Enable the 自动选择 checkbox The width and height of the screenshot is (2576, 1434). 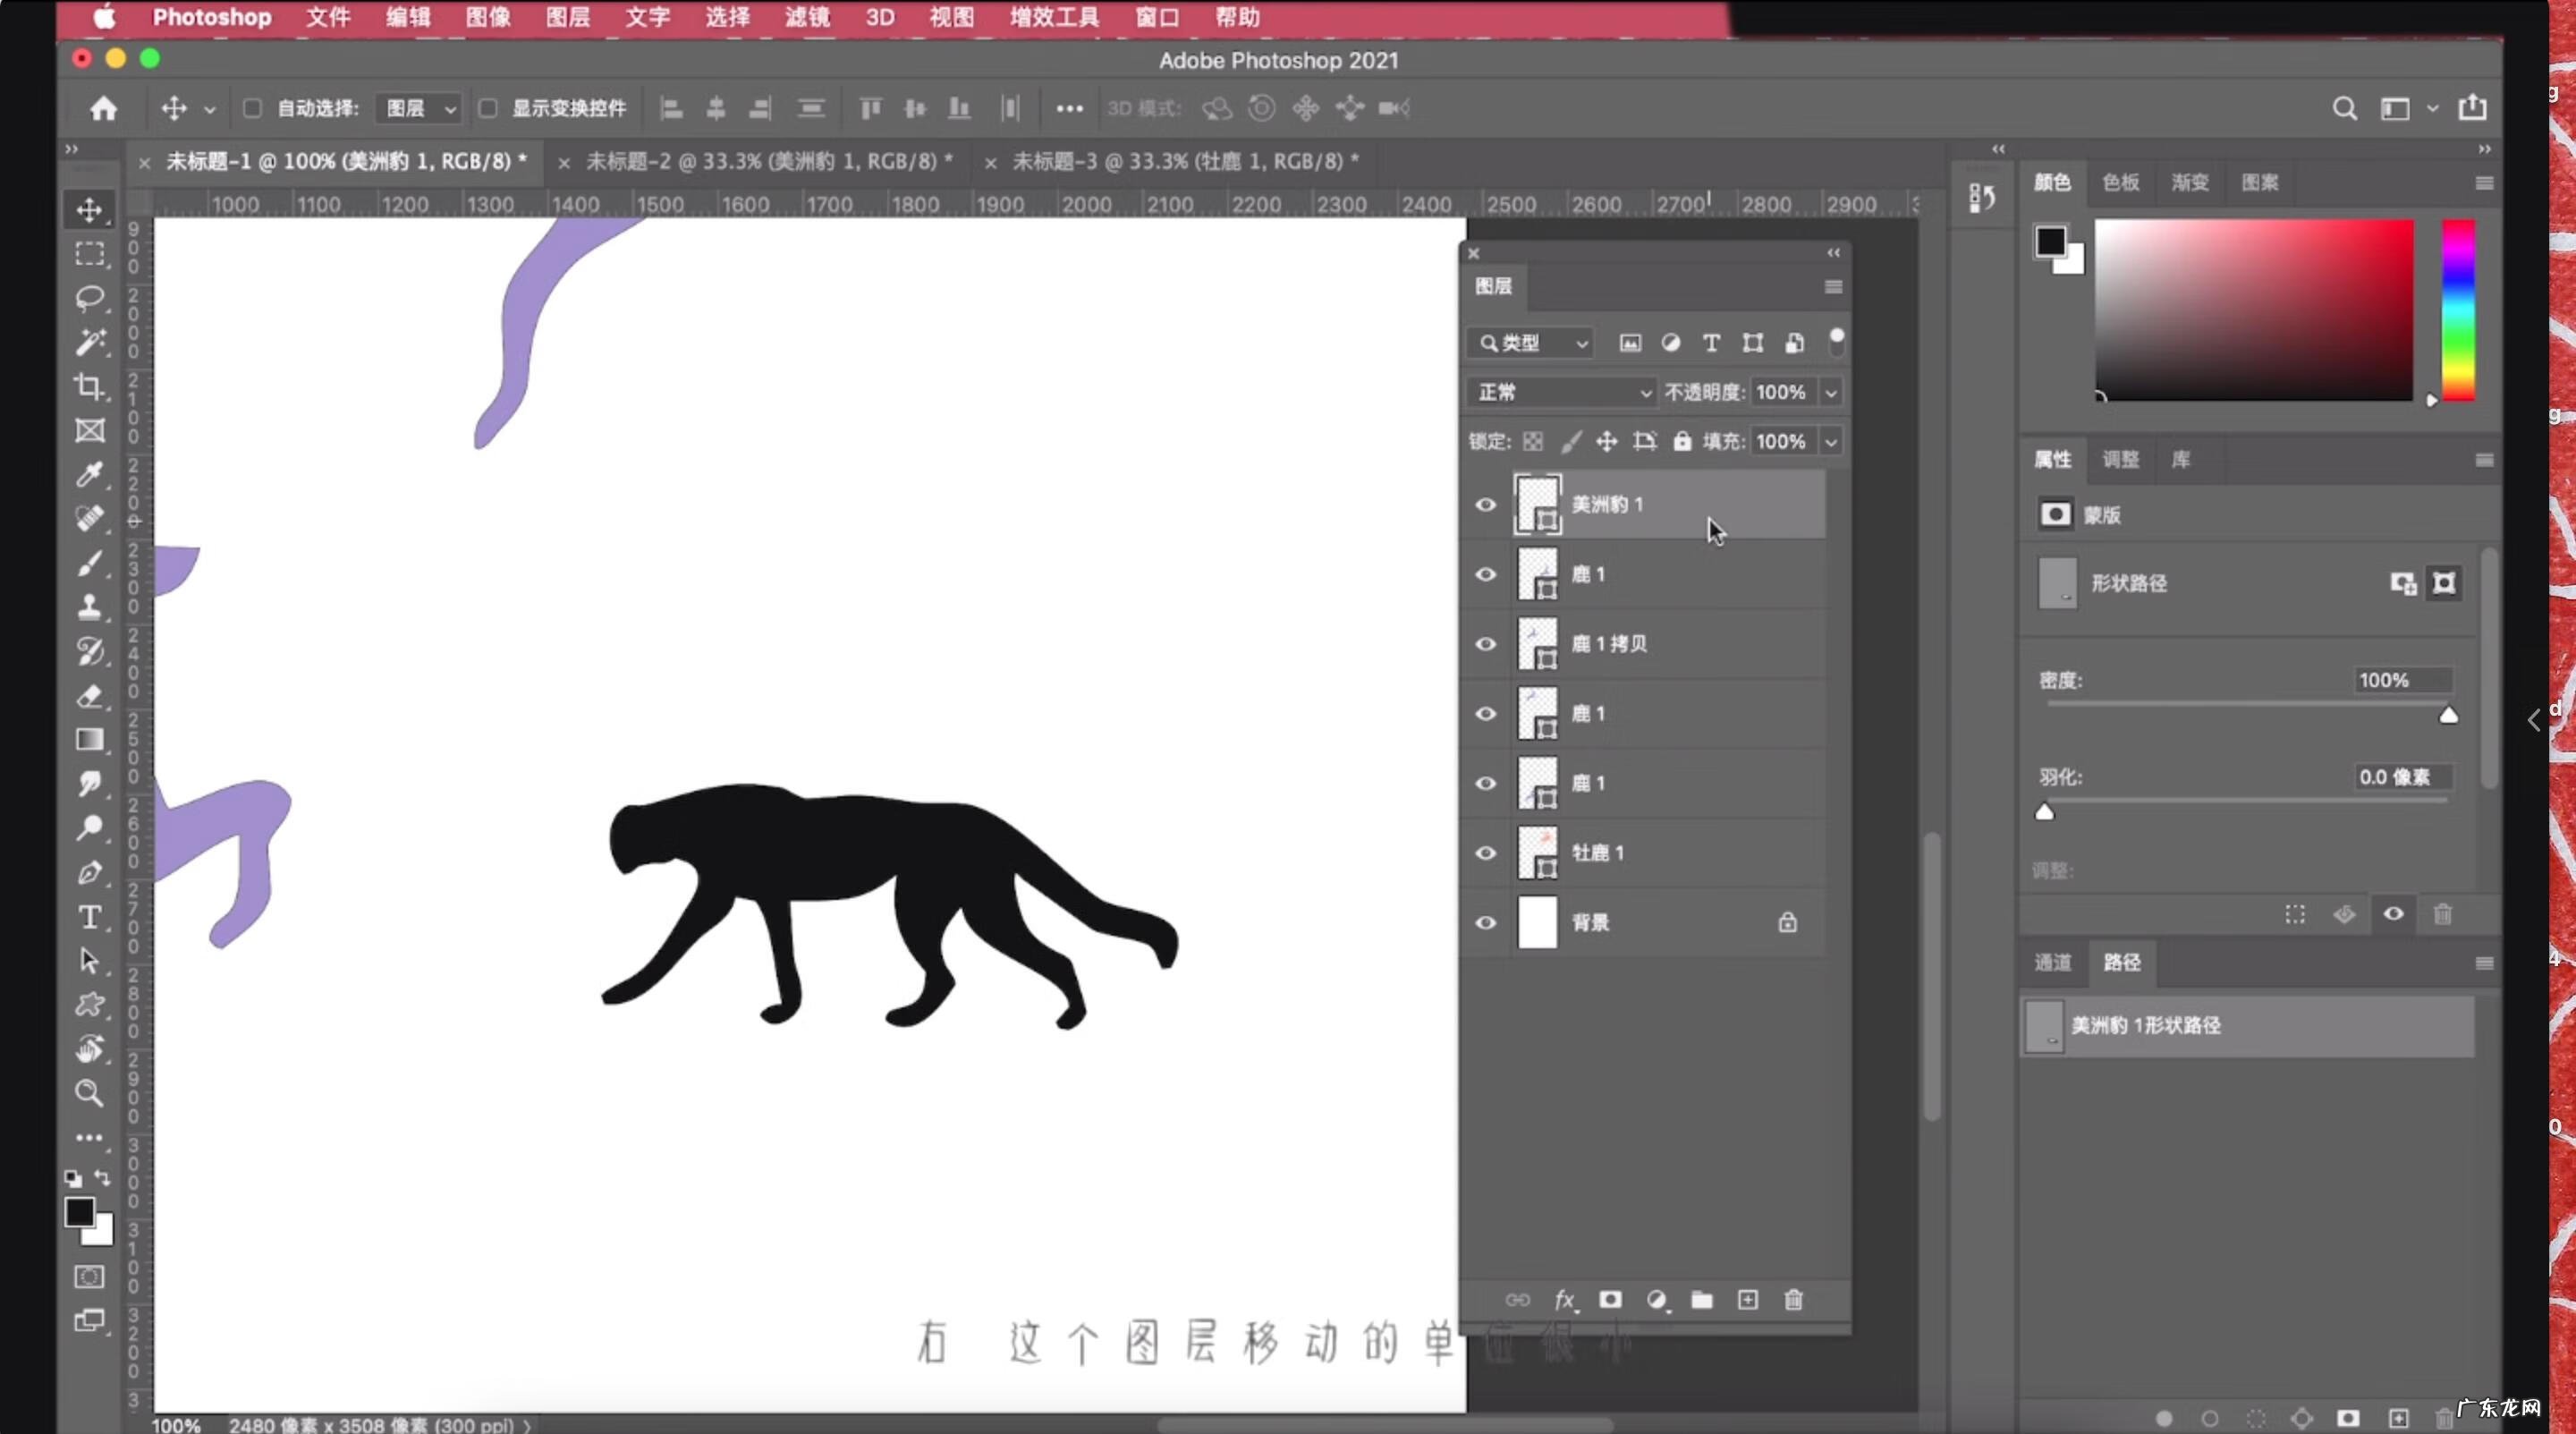click(x=252, y=109)
